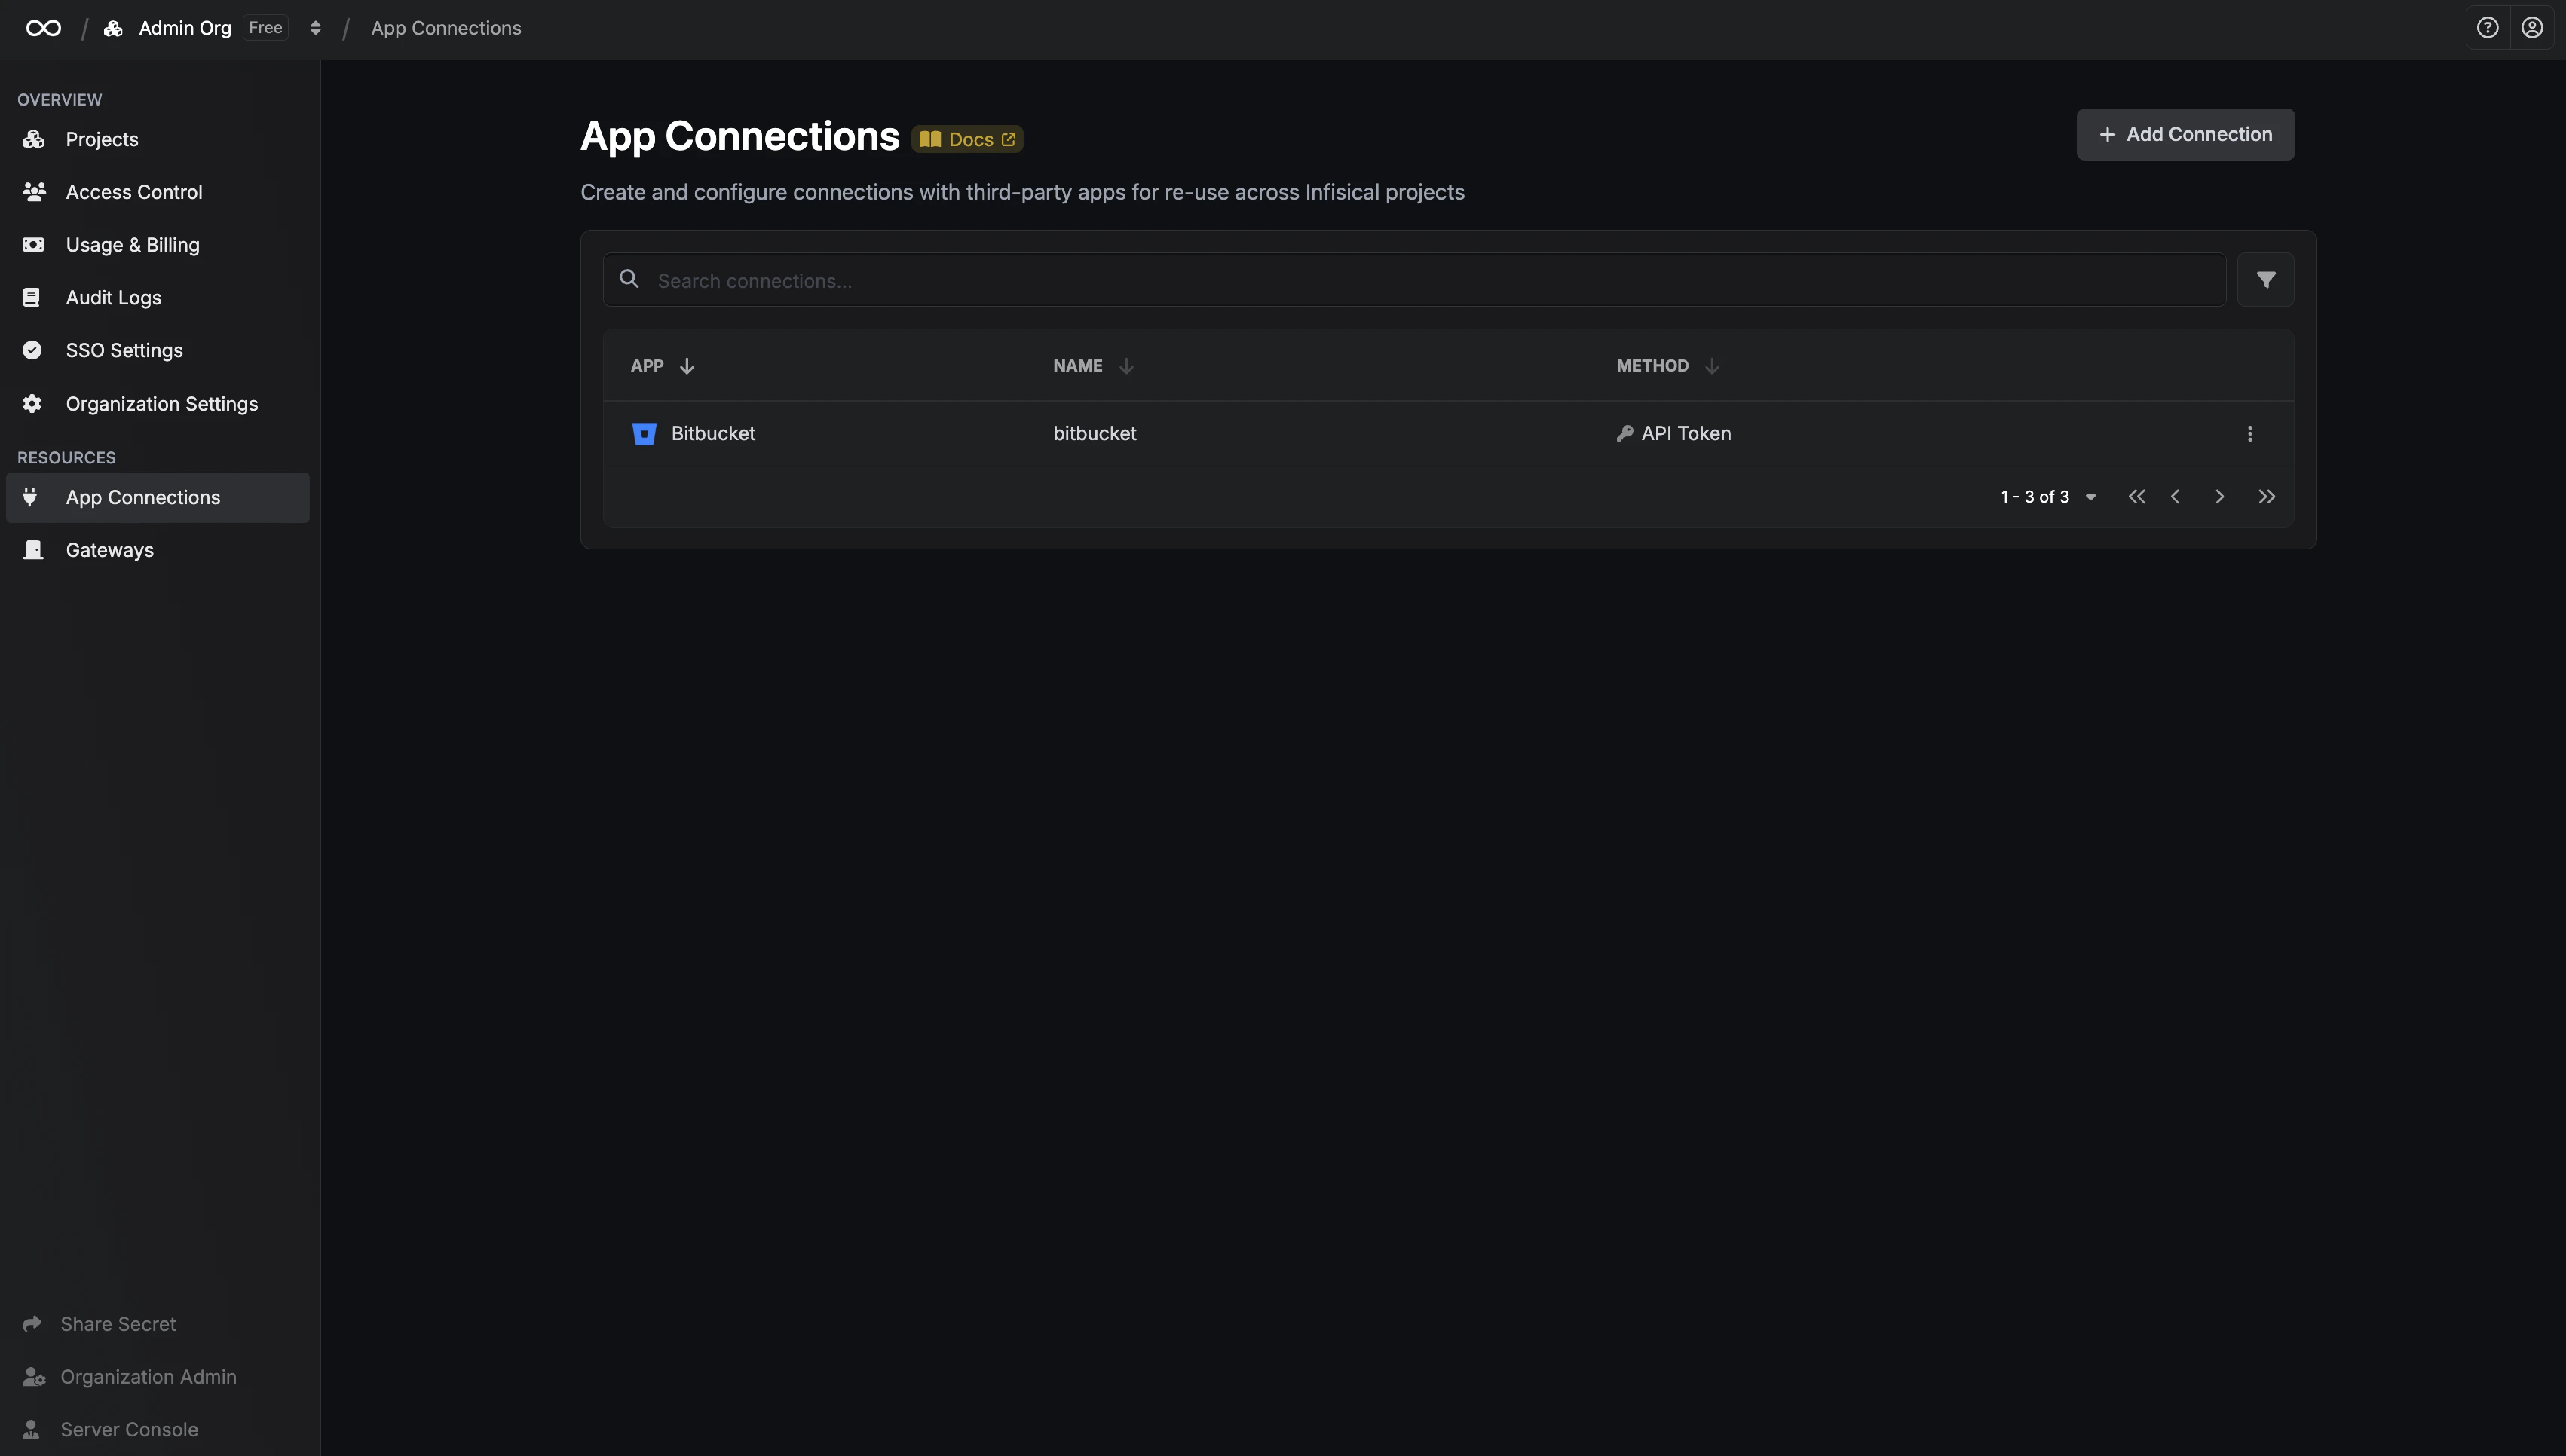Click the Access Control users icon
The image size is (2566, 1456).
(33, 191)
